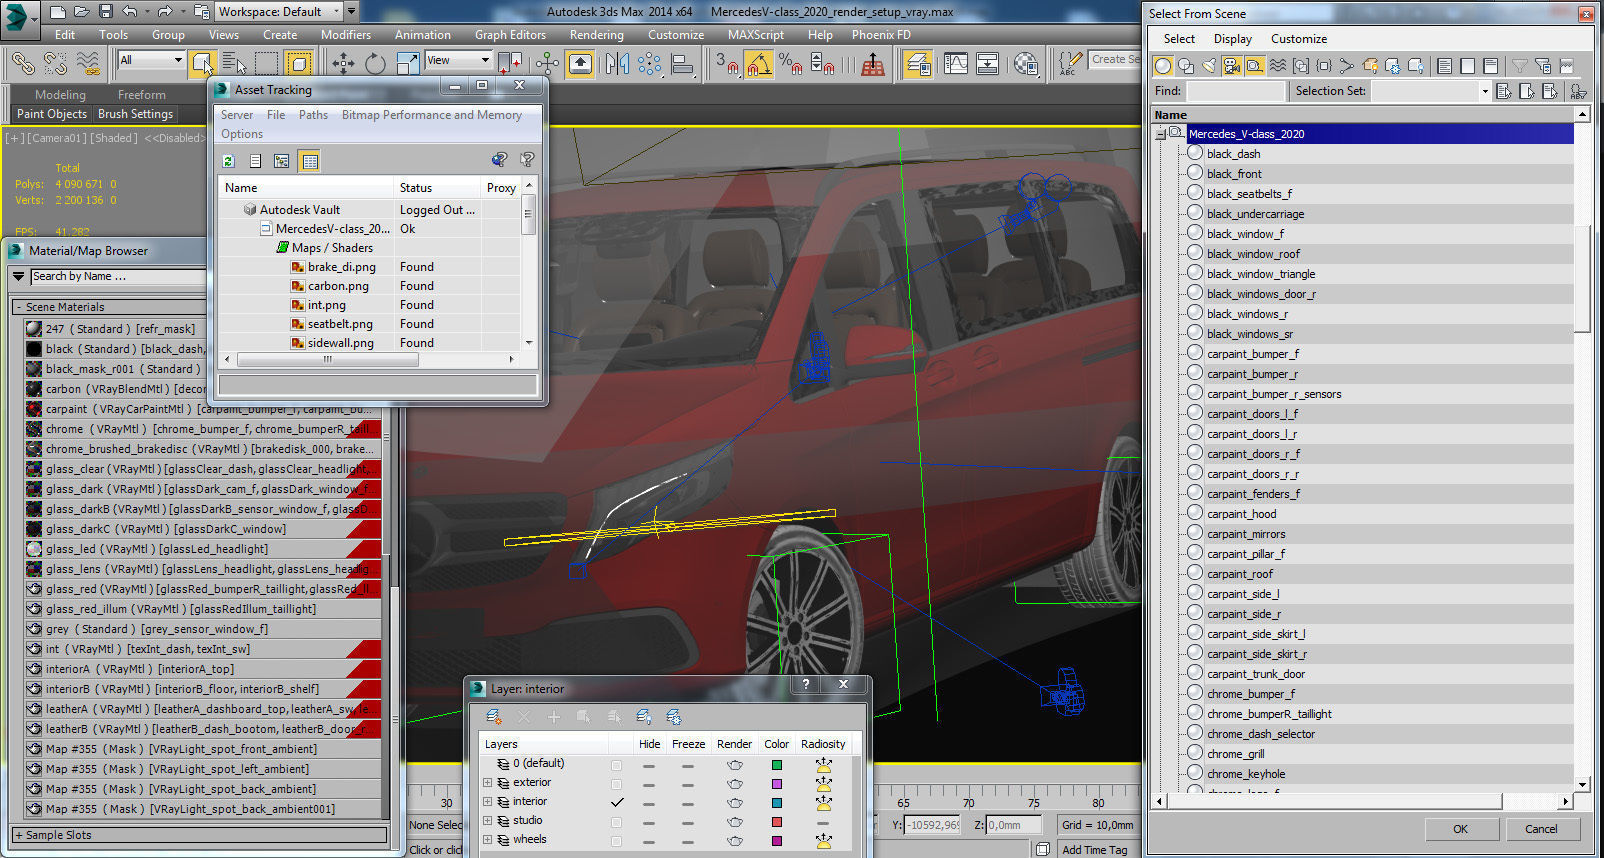Create a new layer in Layer dialog

pos(493,717)
